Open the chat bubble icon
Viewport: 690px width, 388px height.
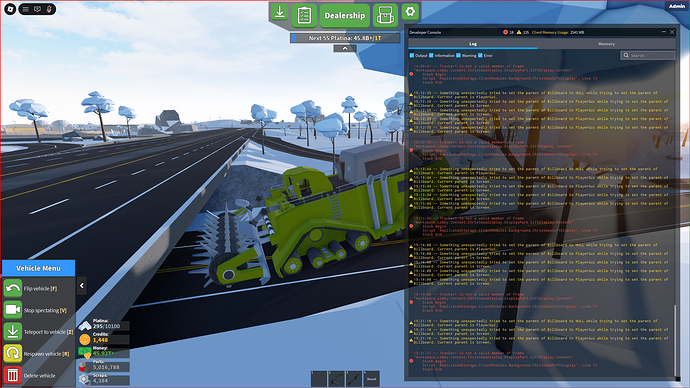pyautogui.click(x=37, y=9)
